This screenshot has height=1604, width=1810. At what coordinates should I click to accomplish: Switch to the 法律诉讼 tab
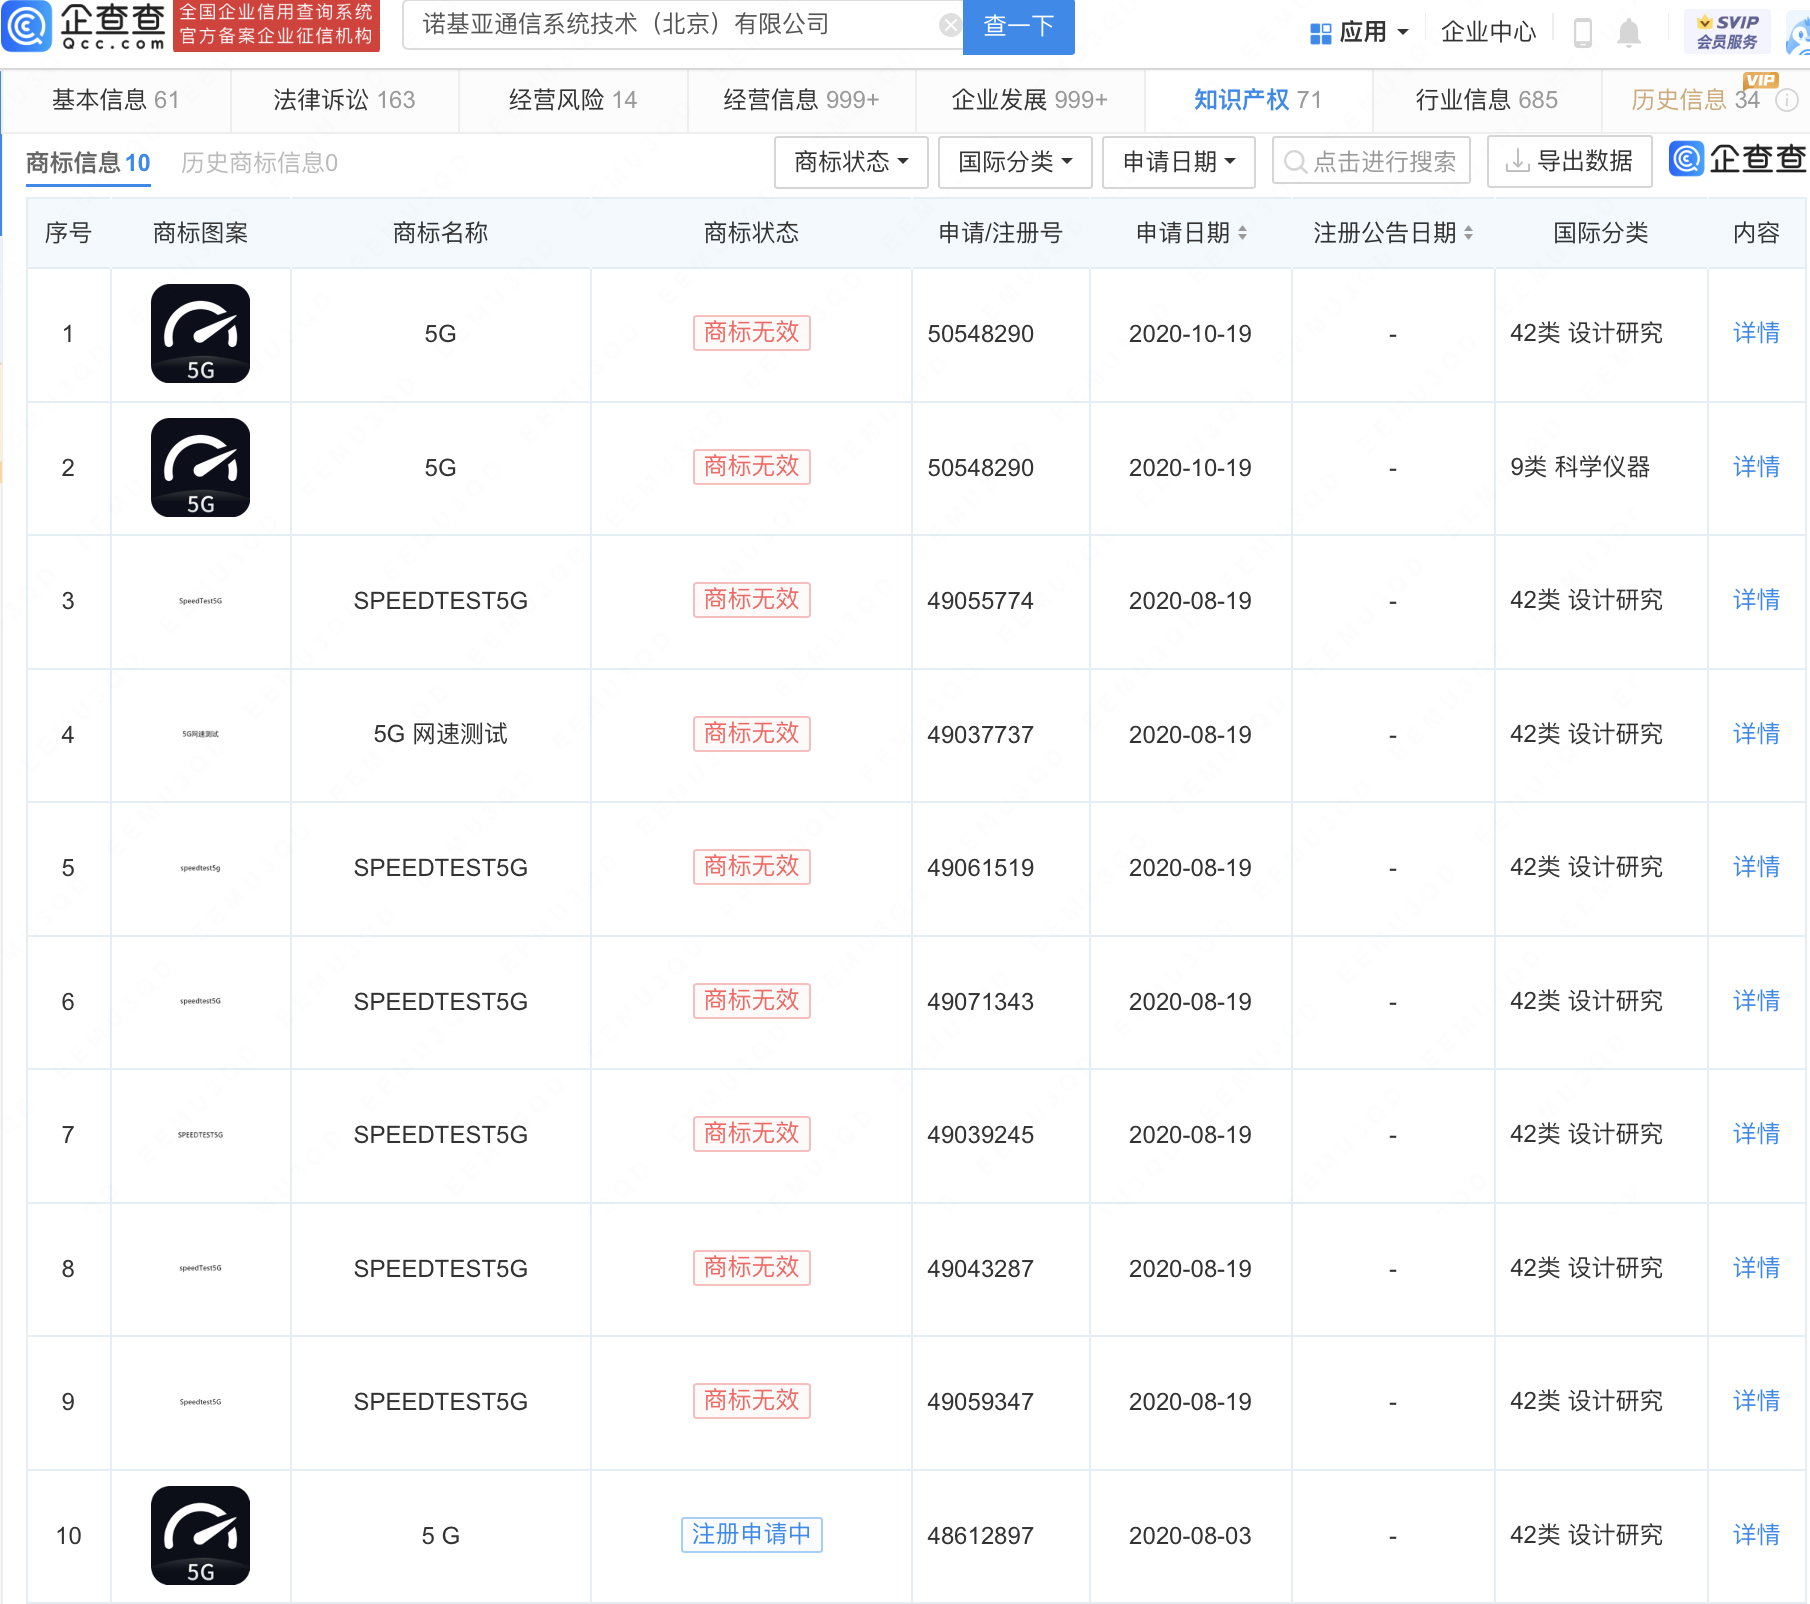click(x=344, y=100)
